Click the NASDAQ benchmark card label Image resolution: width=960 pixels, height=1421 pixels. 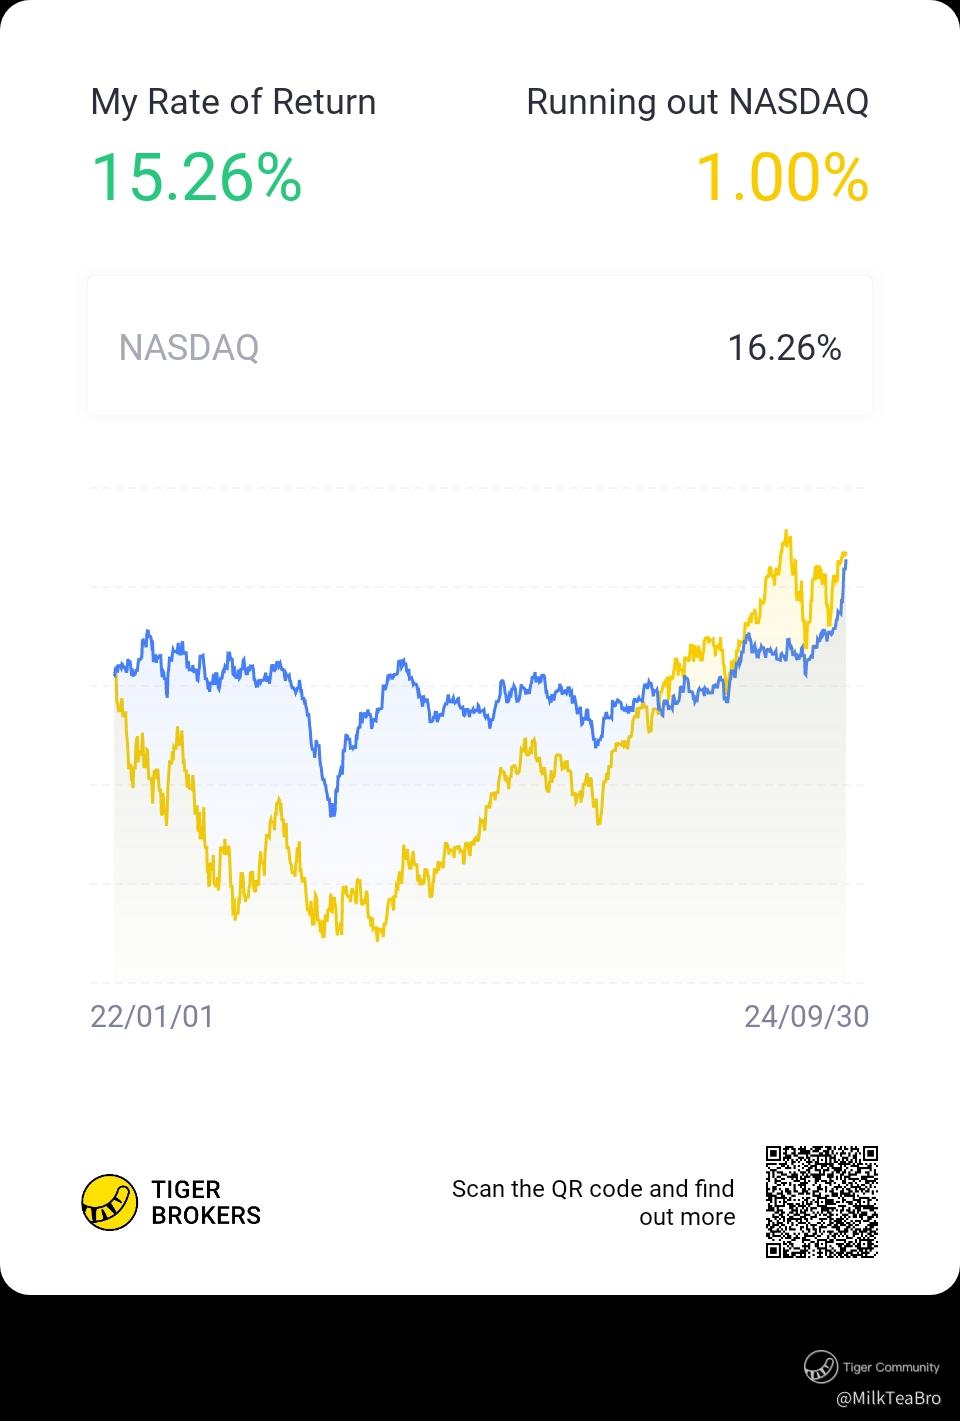(189, 347)
